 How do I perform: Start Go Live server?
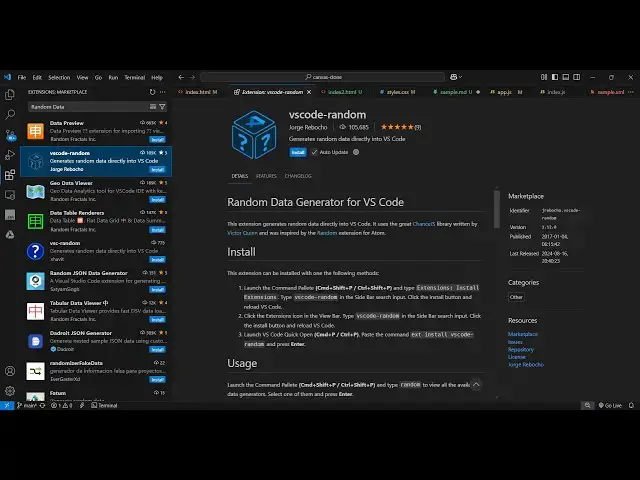[x=610, y=405]
